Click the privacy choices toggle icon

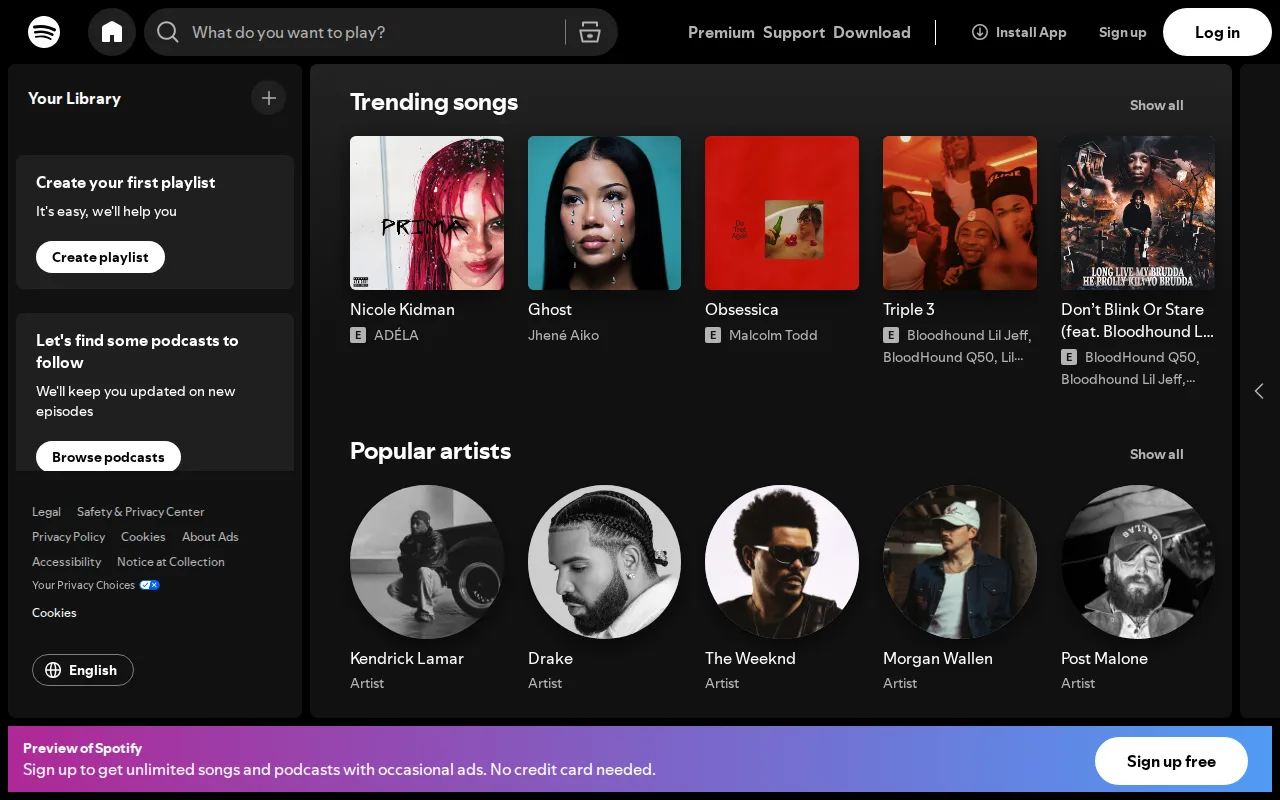pos(149,585)
